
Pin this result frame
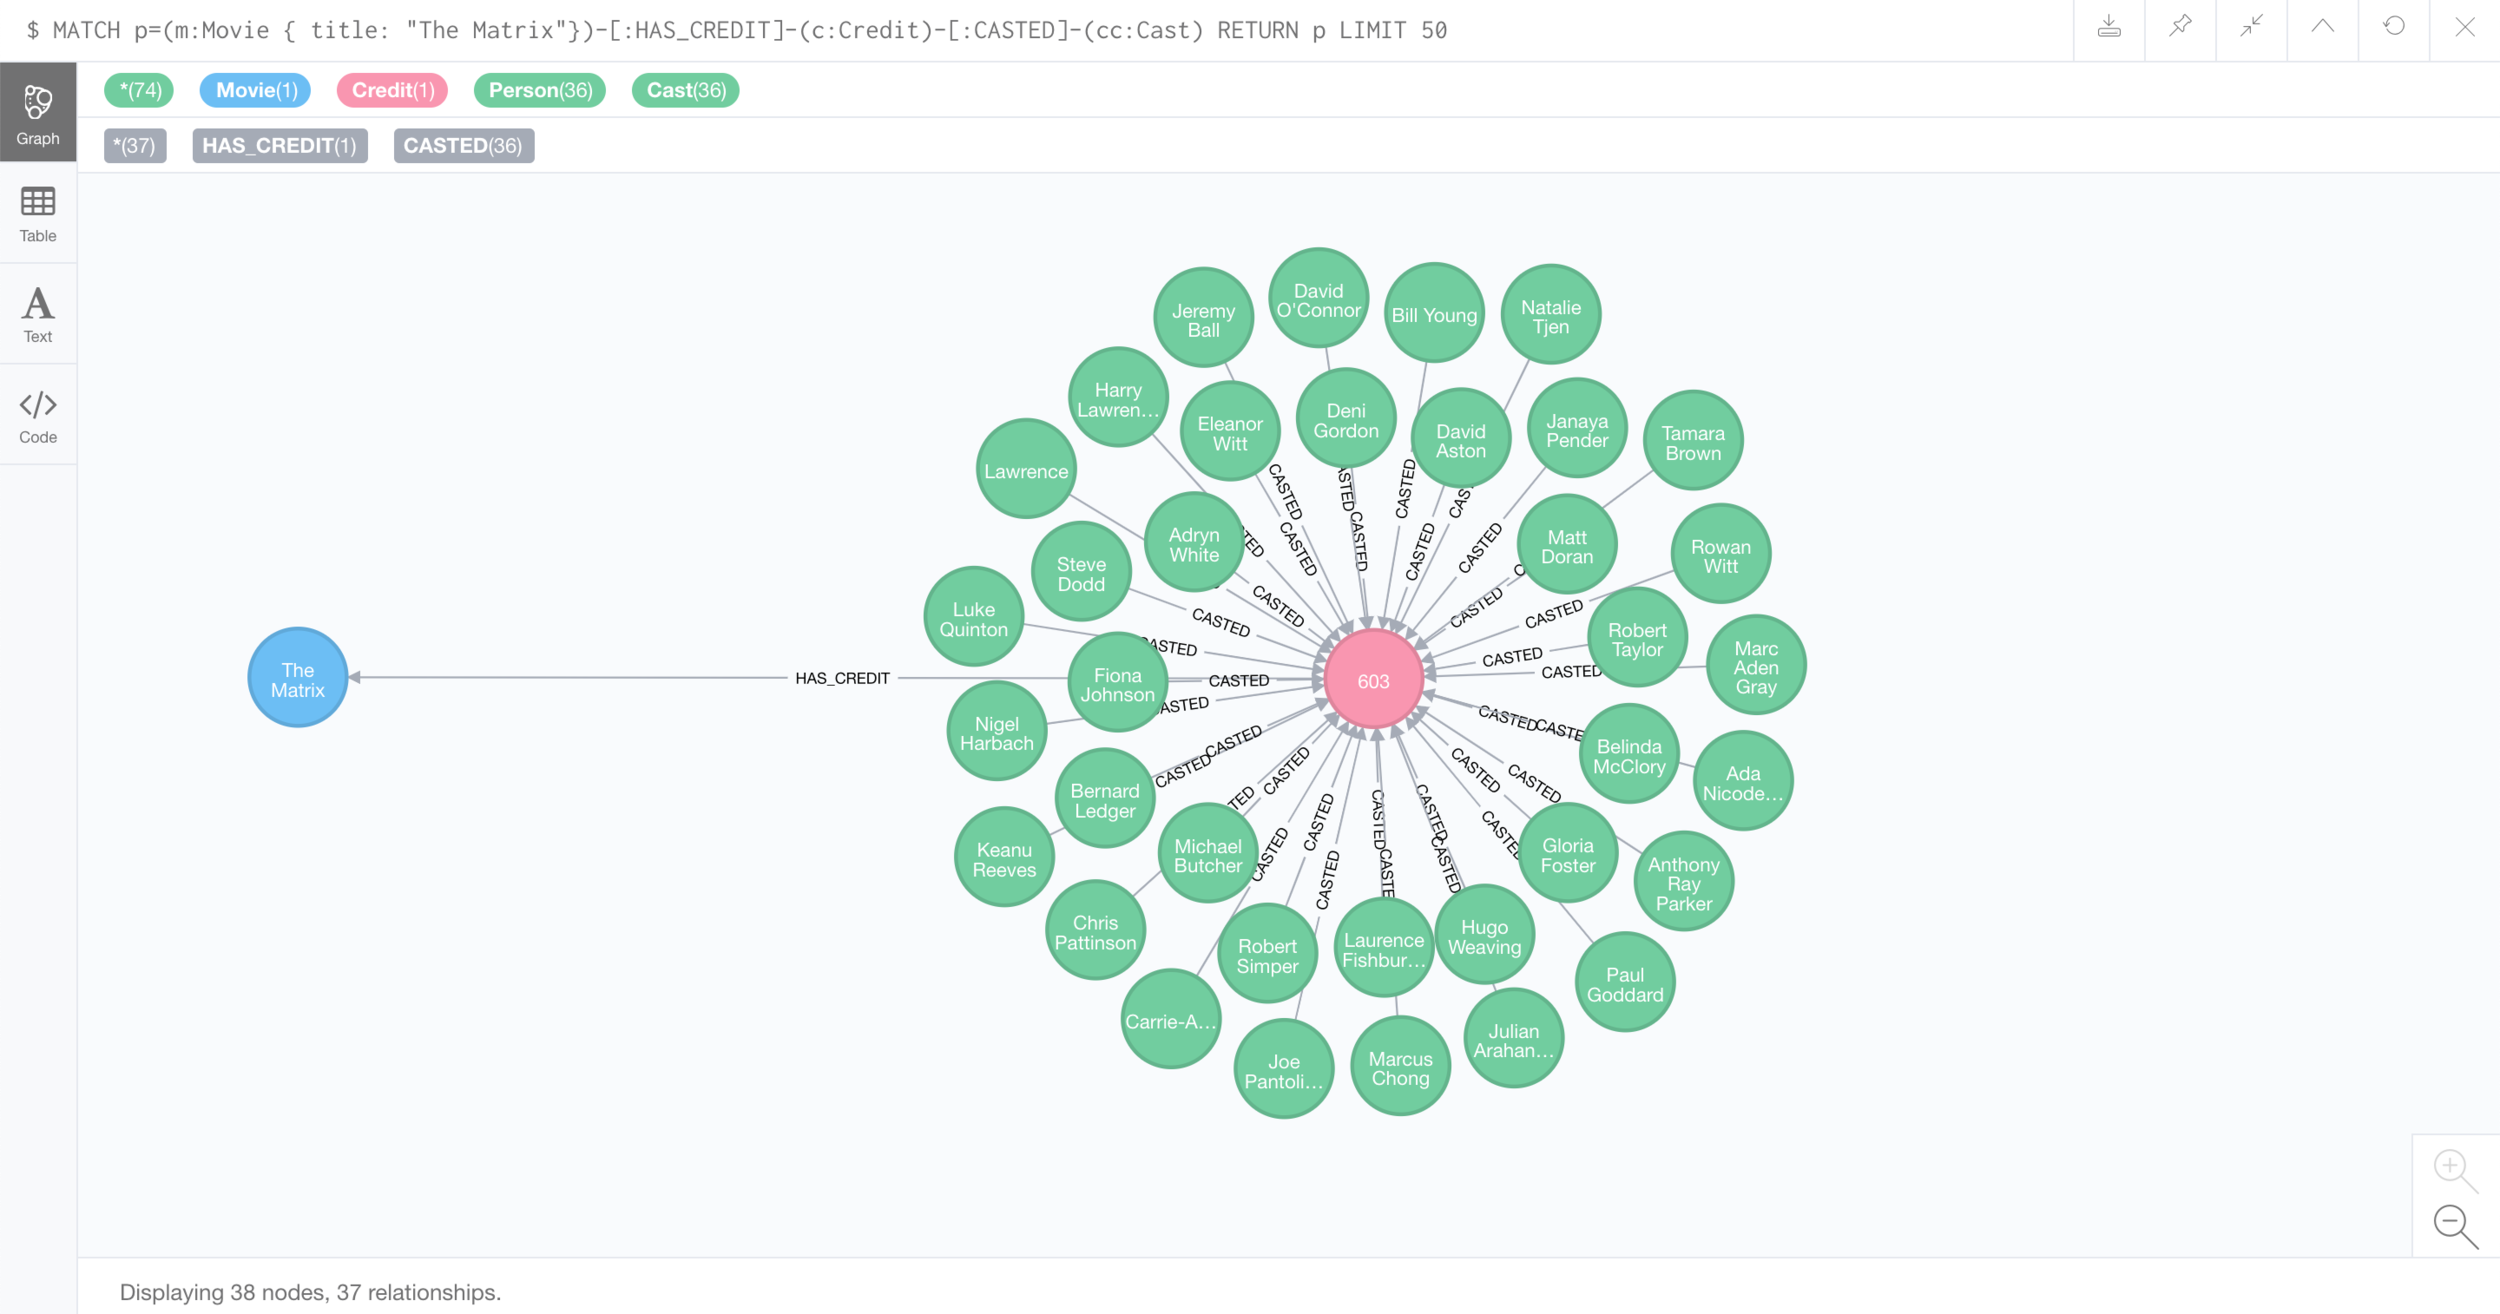2180,28
